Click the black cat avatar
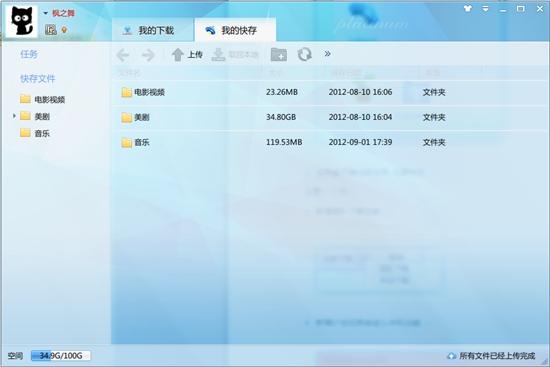 (22, 21)
